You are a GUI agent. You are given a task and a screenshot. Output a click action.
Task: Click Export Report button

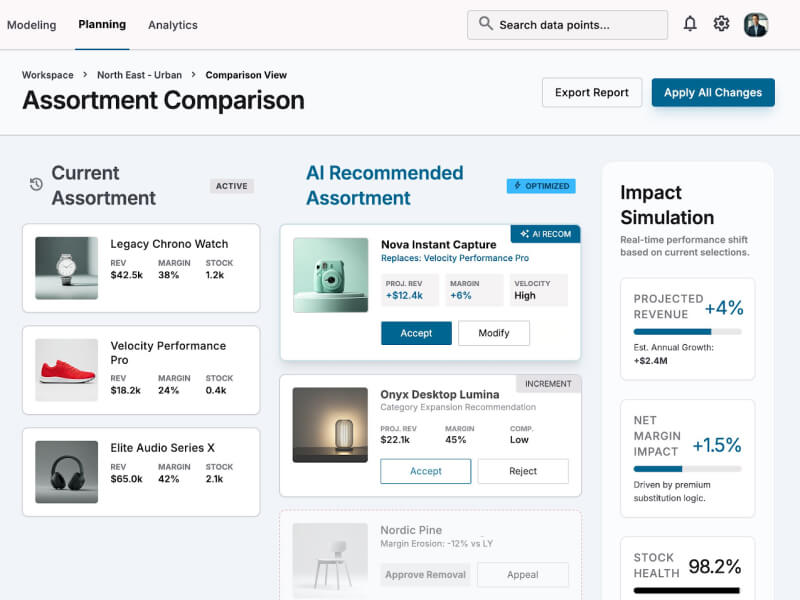pyautogui.click(x=592, y=92)
